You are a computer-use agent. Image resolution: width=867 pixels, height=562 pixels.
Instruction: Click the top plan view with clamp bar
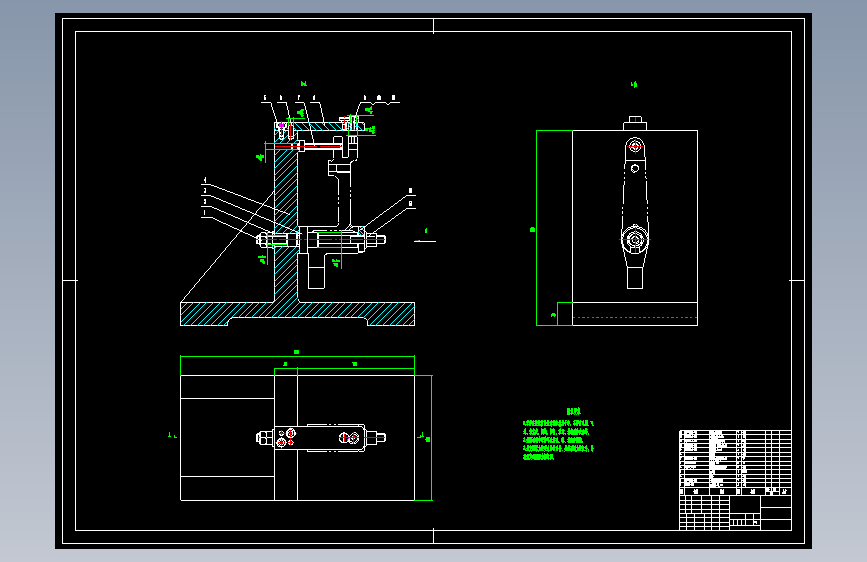tap(297, 437)
